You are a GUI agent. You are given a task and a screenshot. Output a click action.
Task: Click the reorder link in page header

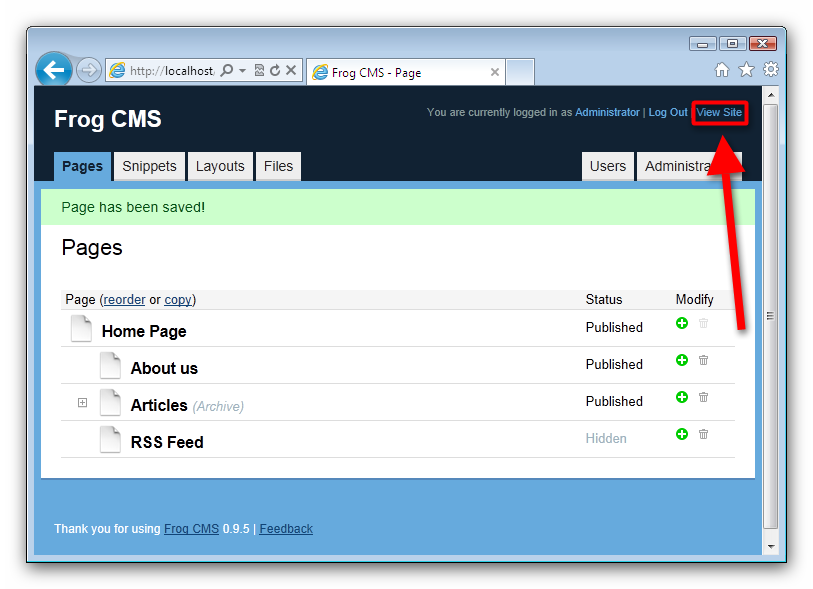124,300
